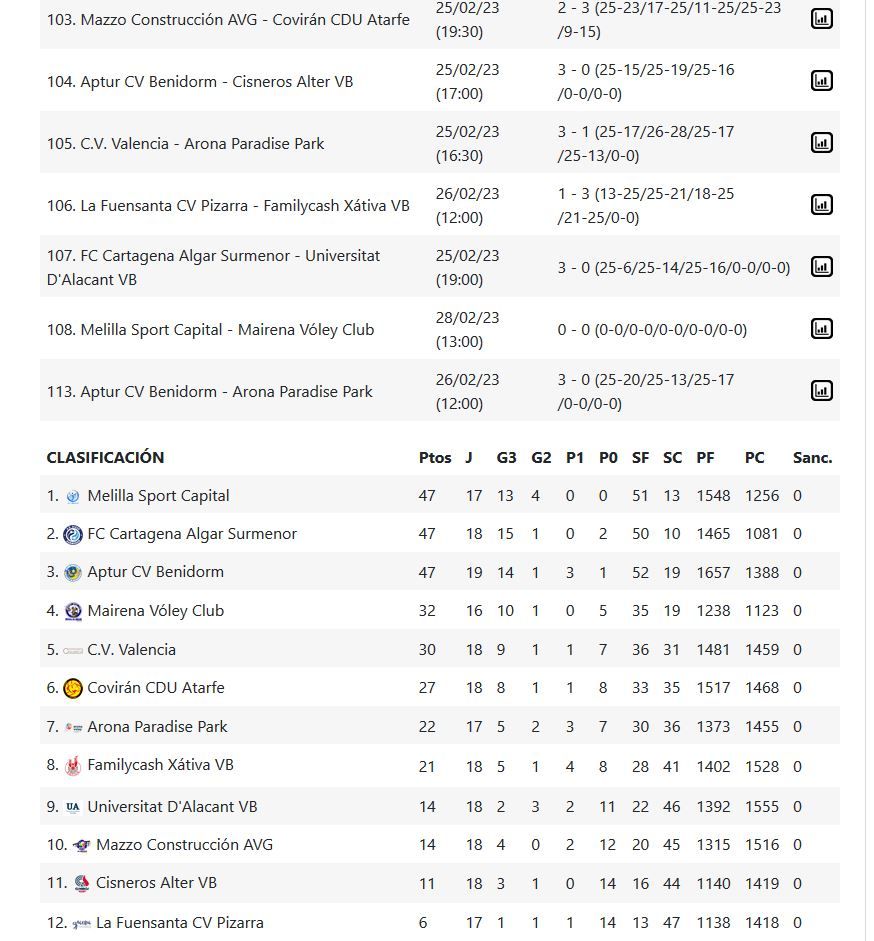
Task: Open stats icon for Melilla match 108
Action: [x=821, y=329]
